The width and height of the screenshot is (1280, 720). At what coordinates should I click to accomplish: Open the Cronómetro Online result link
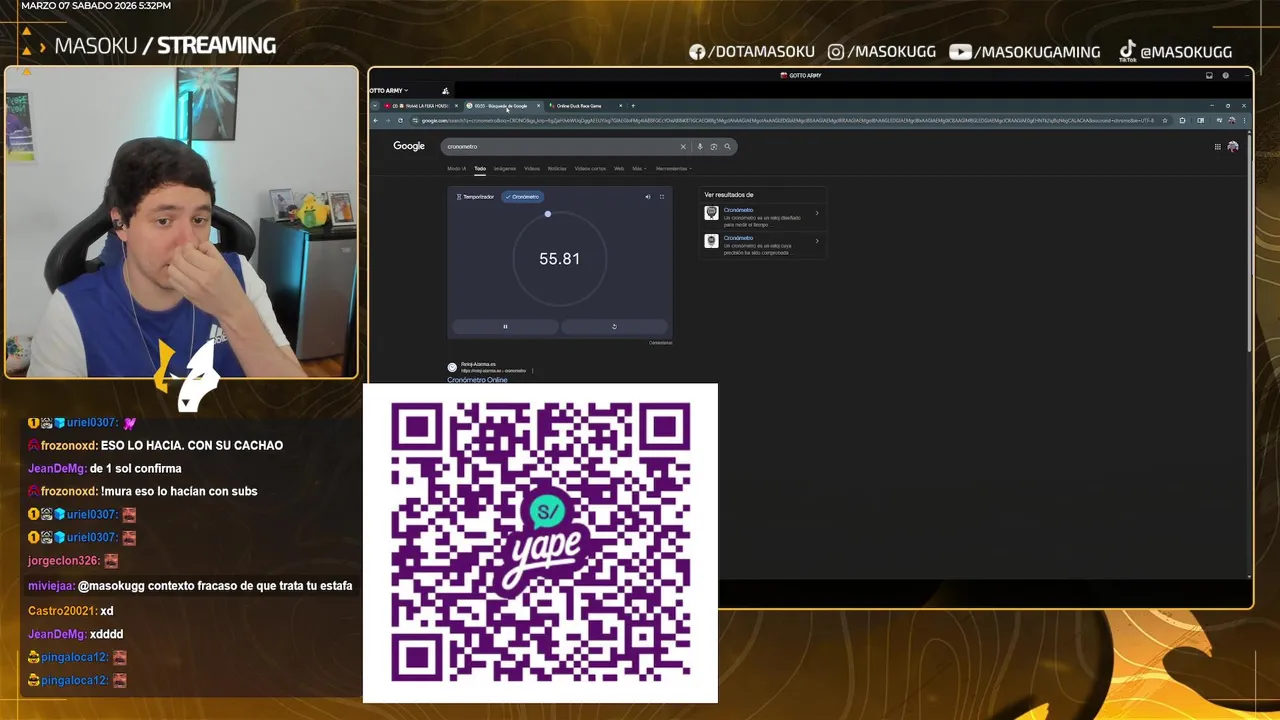tap(477, 380)
